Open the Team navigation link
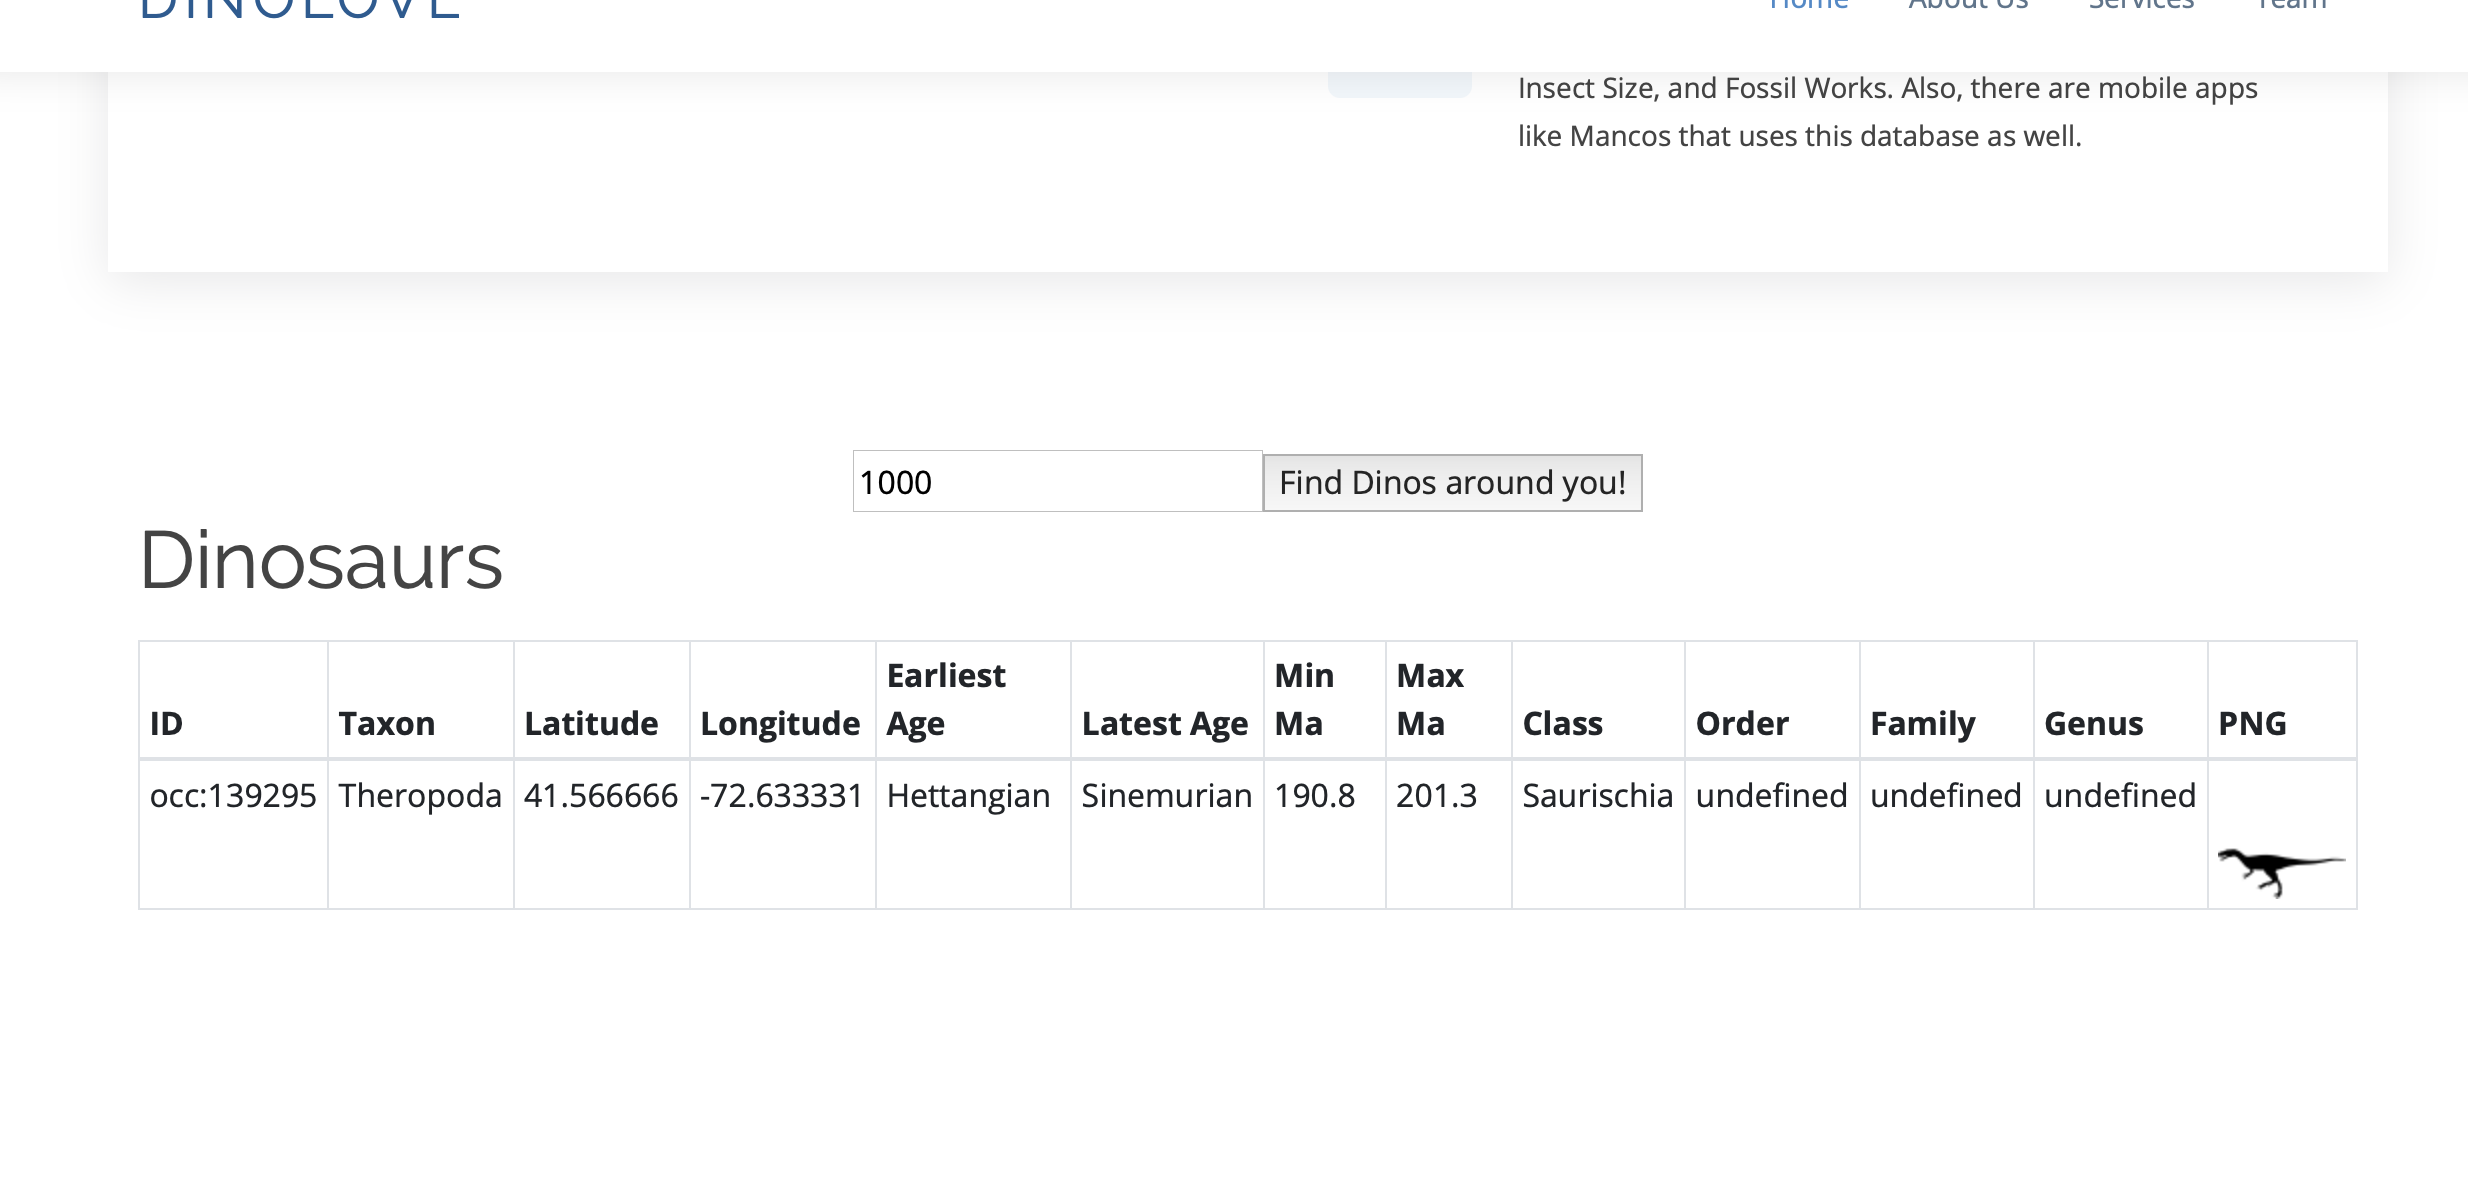2468x1186 pixels. [x=2291, y=5]
